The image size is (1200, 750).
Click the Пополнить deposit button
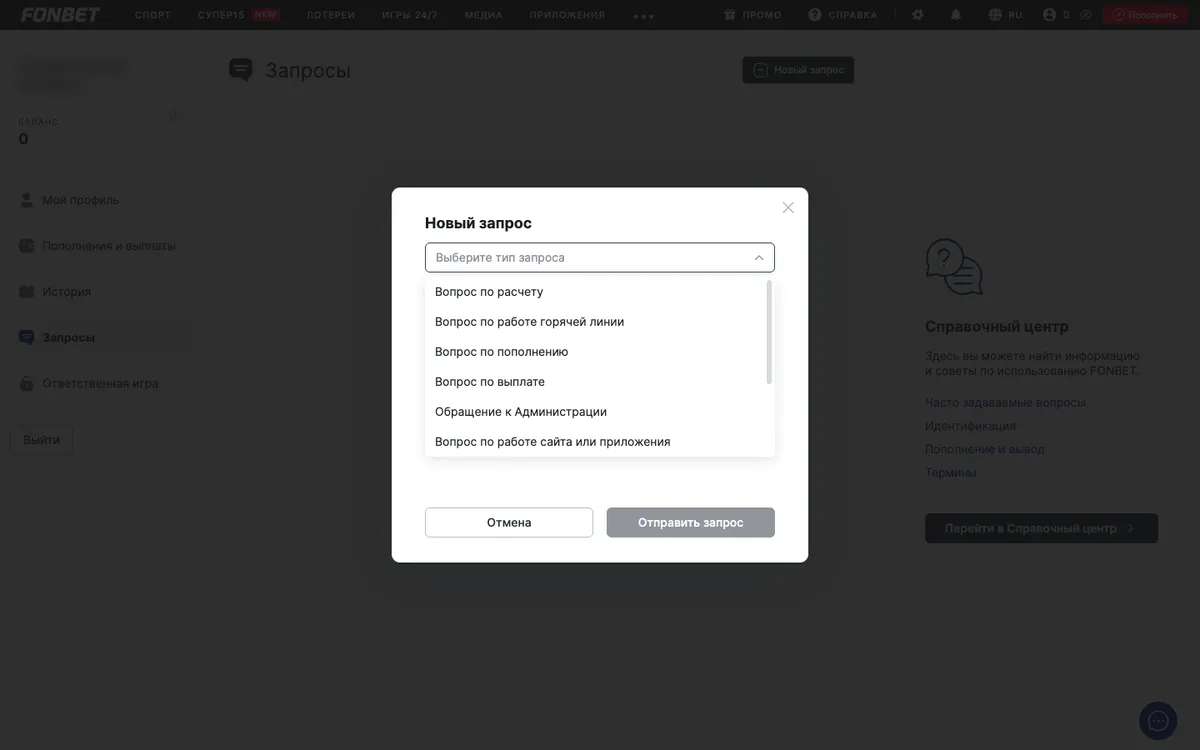[1145, 15]
